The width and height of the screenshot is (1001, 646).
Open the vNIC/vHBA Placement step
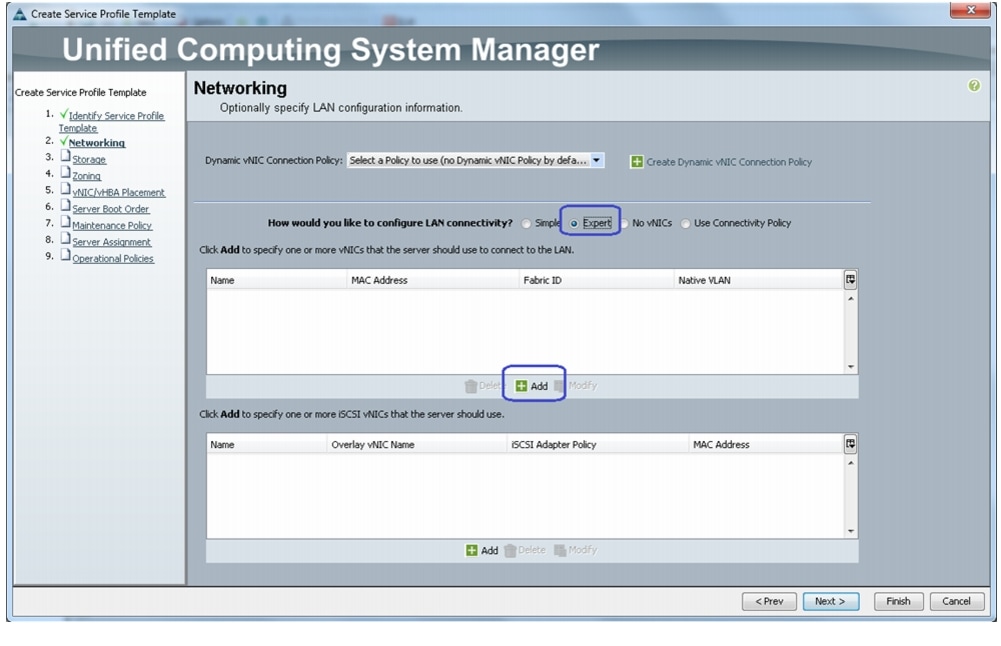point(118,193)
